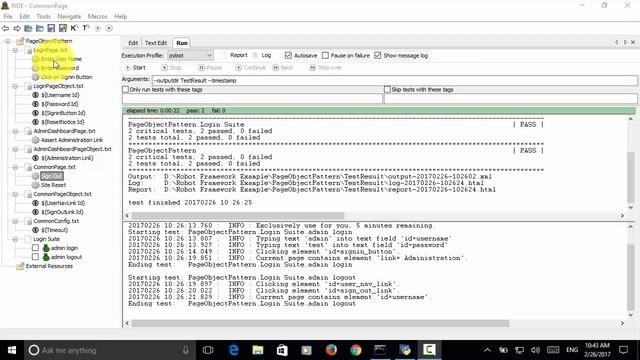640x360 pixels.
Task: Collapse the PageObjectPattern root node
Action: (x=8, y=41)
